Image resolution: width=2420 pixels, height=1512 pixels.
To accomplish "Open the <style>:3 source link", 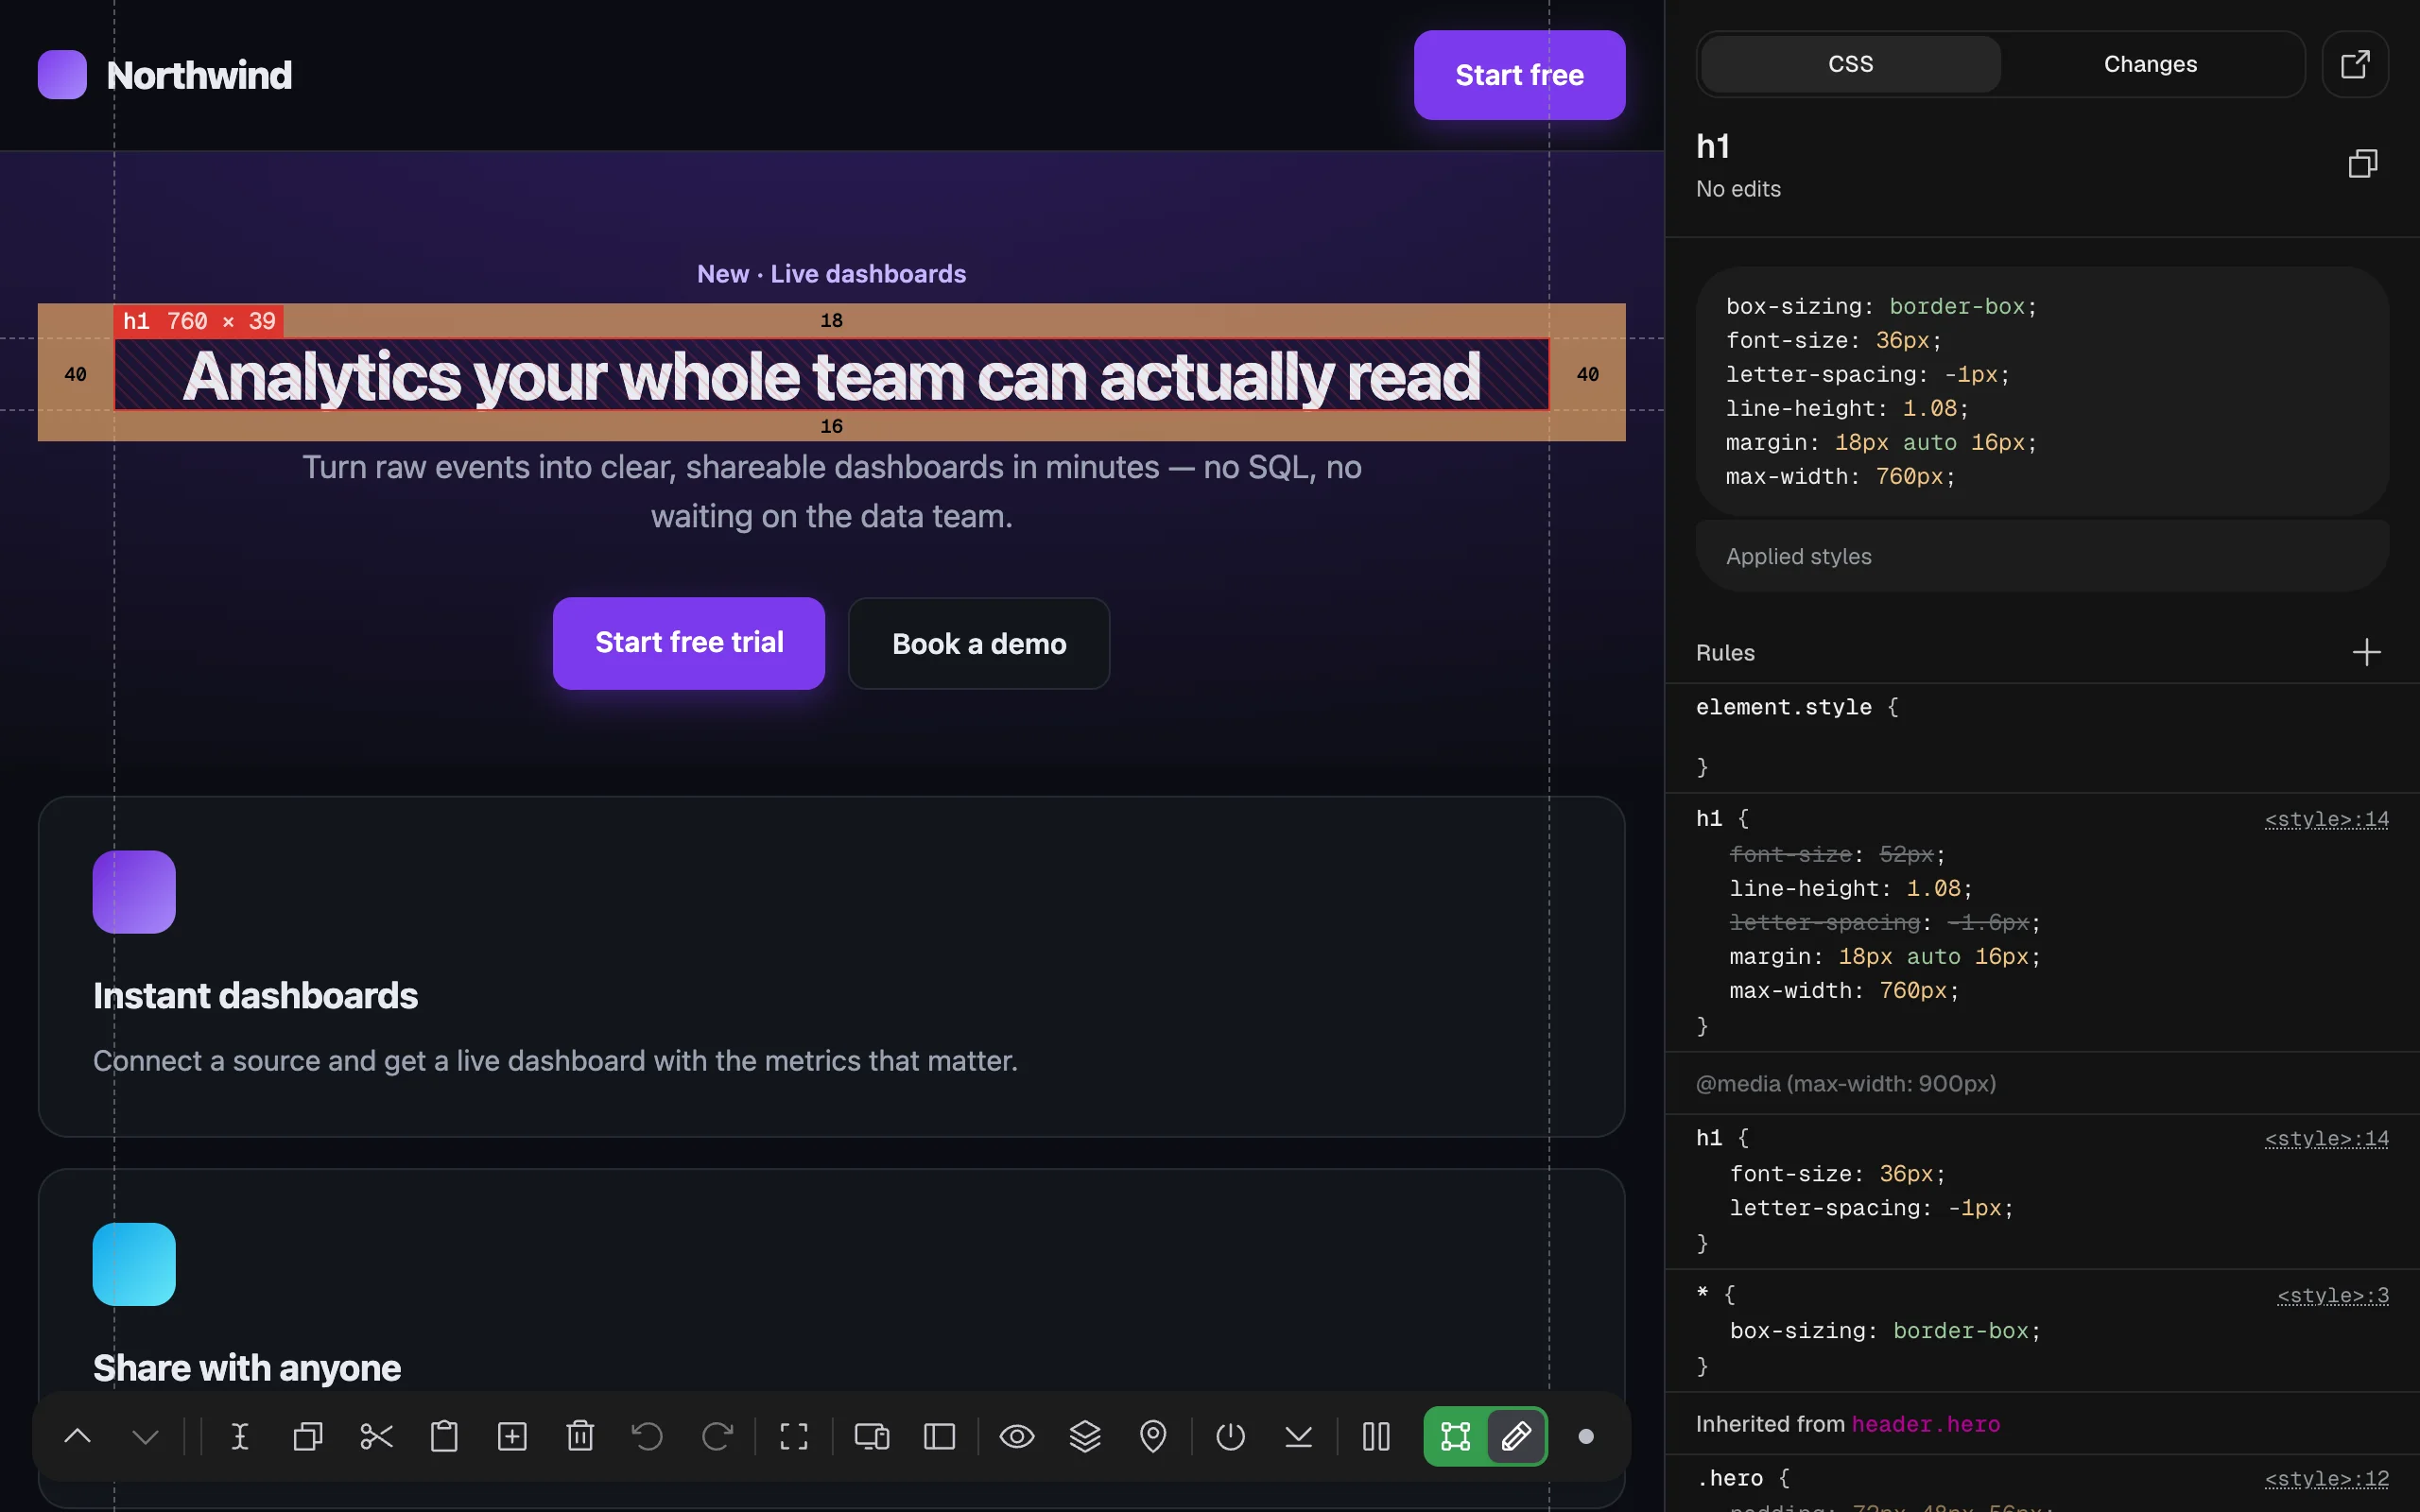I will 2332,1295.
